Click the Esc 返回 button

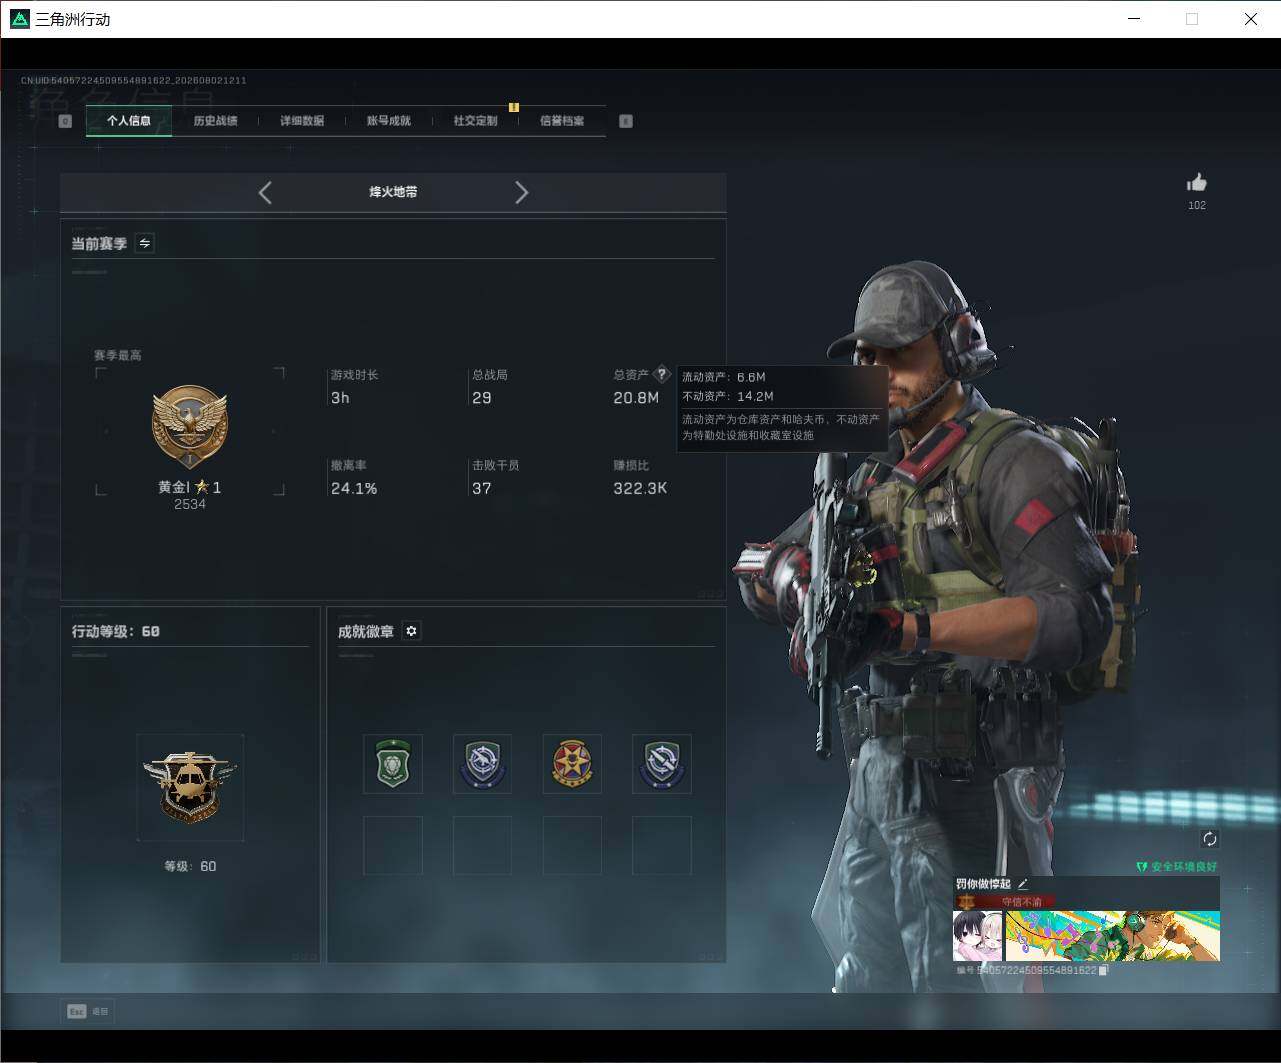click(x=88, y=1011)
